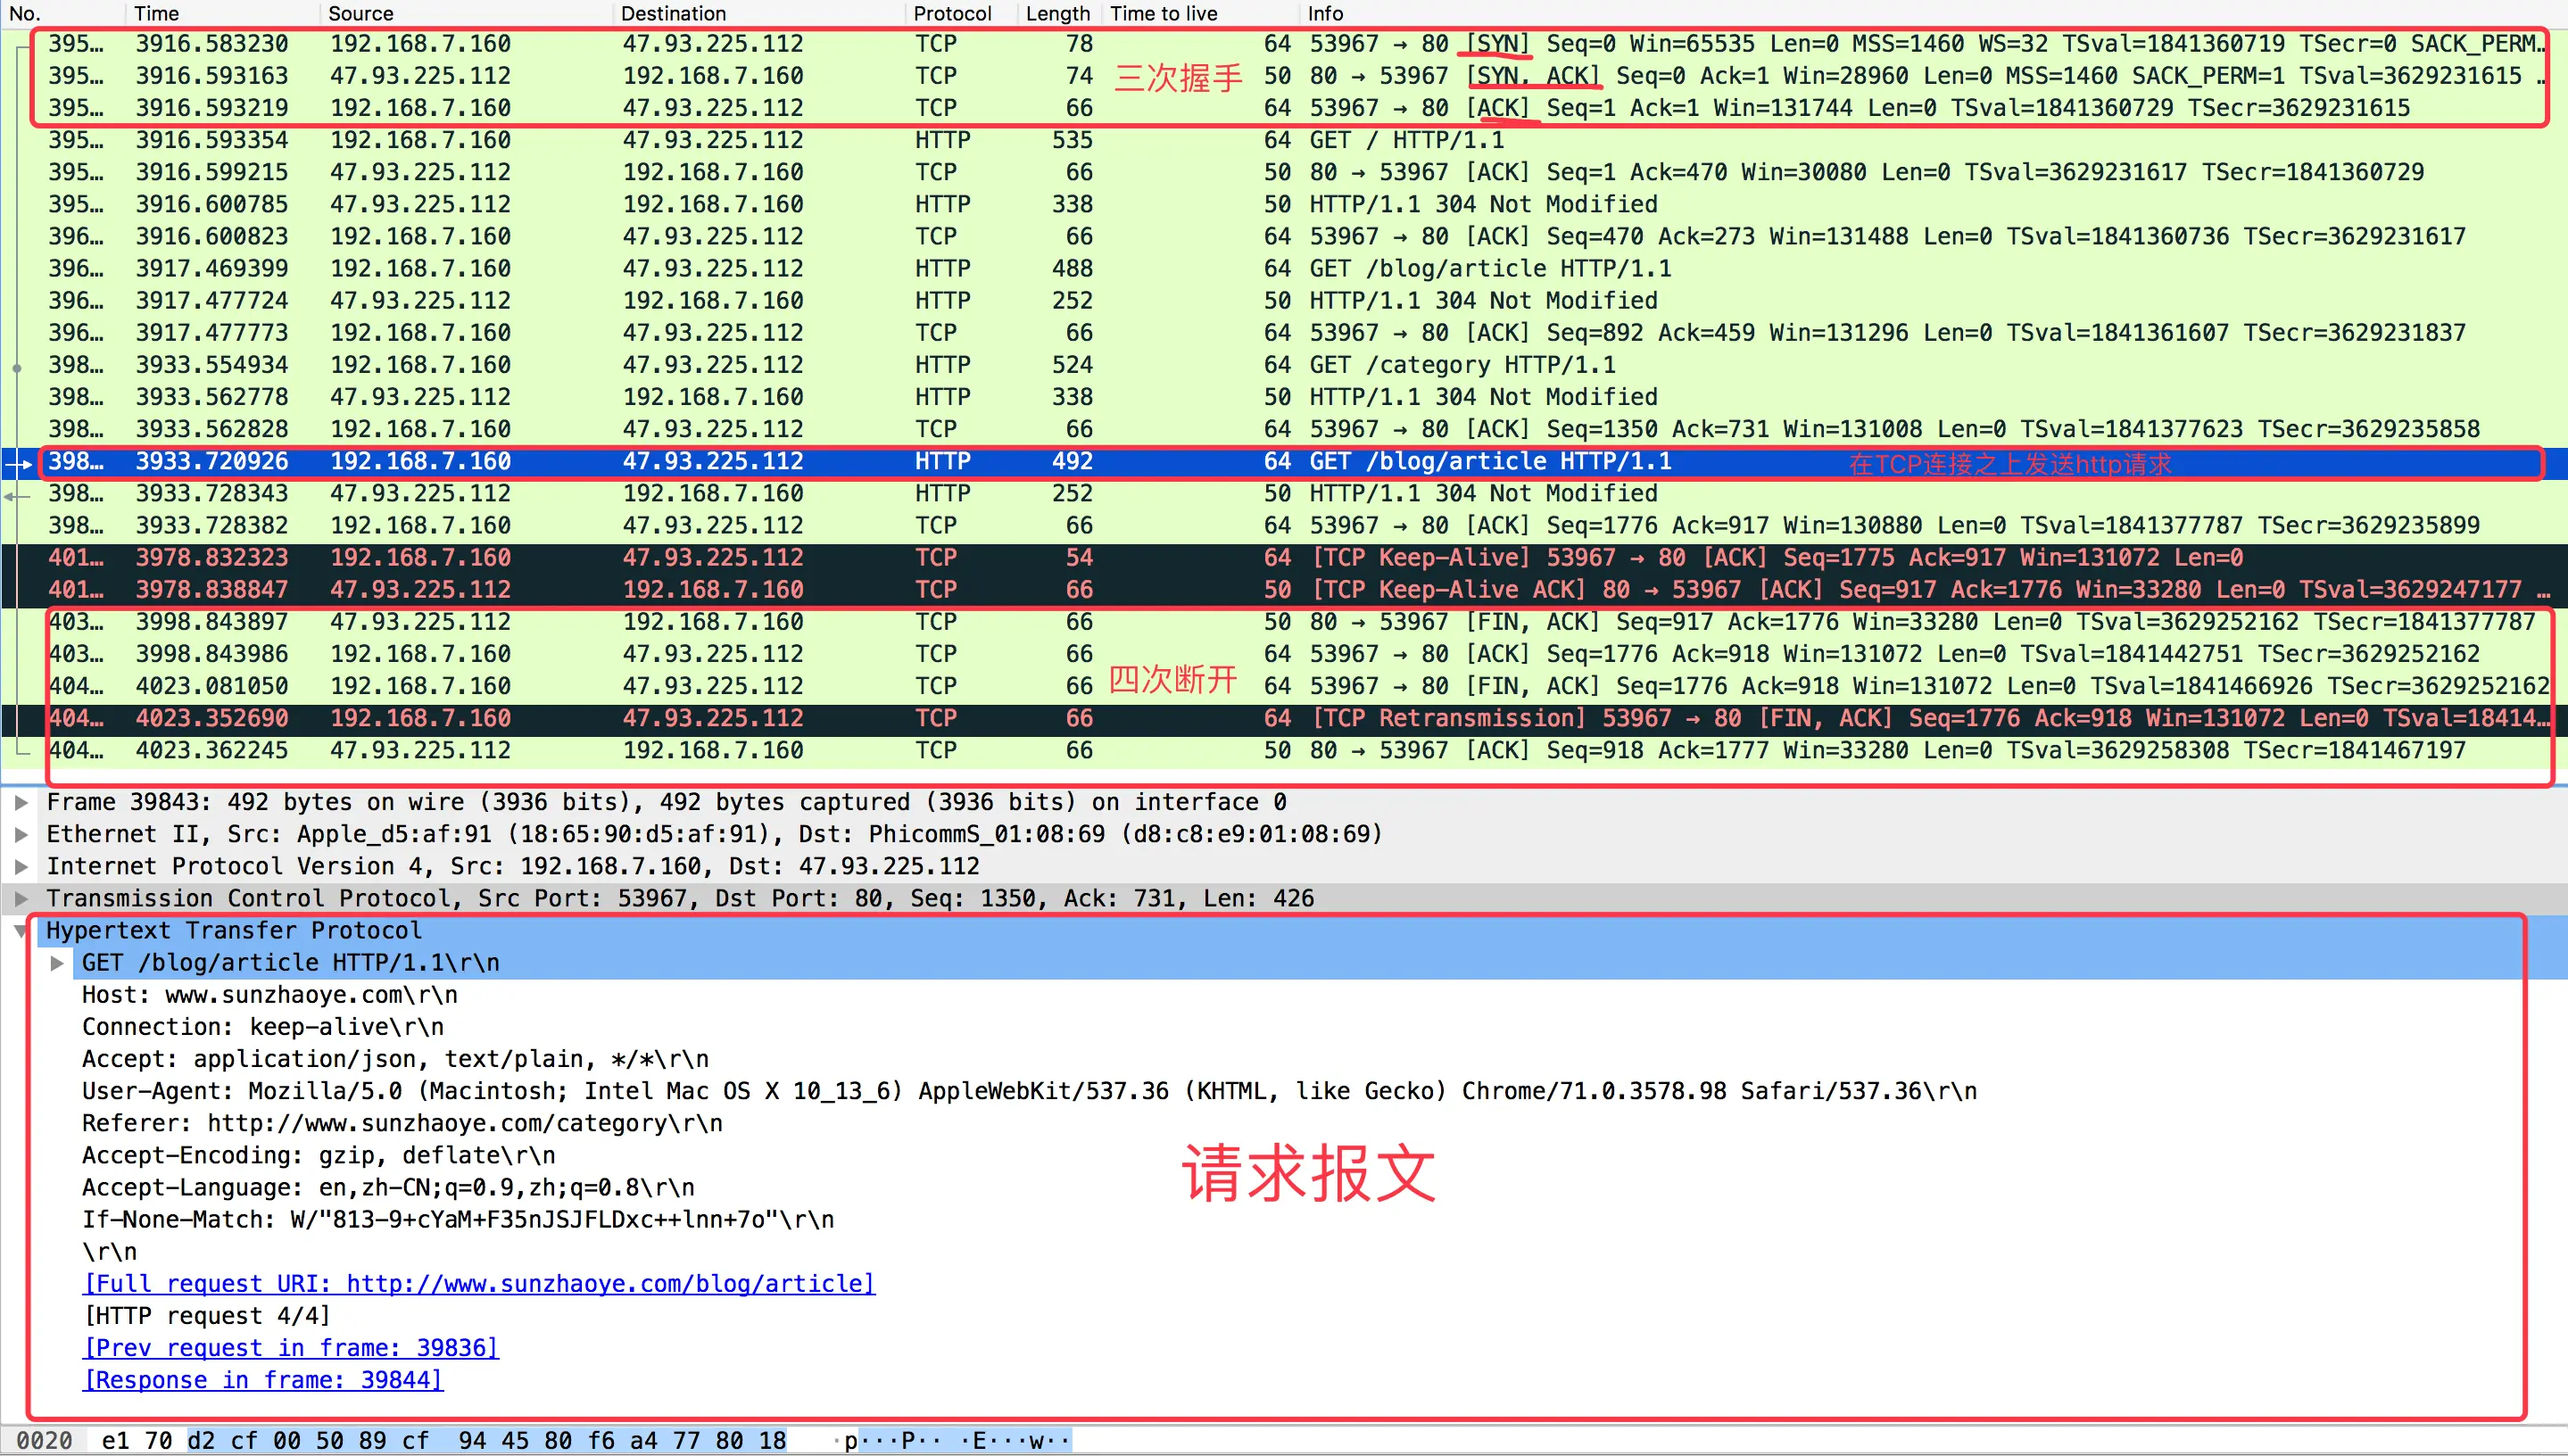
Task: Select the SYN, ACK packet row
Action: point(700,75)
